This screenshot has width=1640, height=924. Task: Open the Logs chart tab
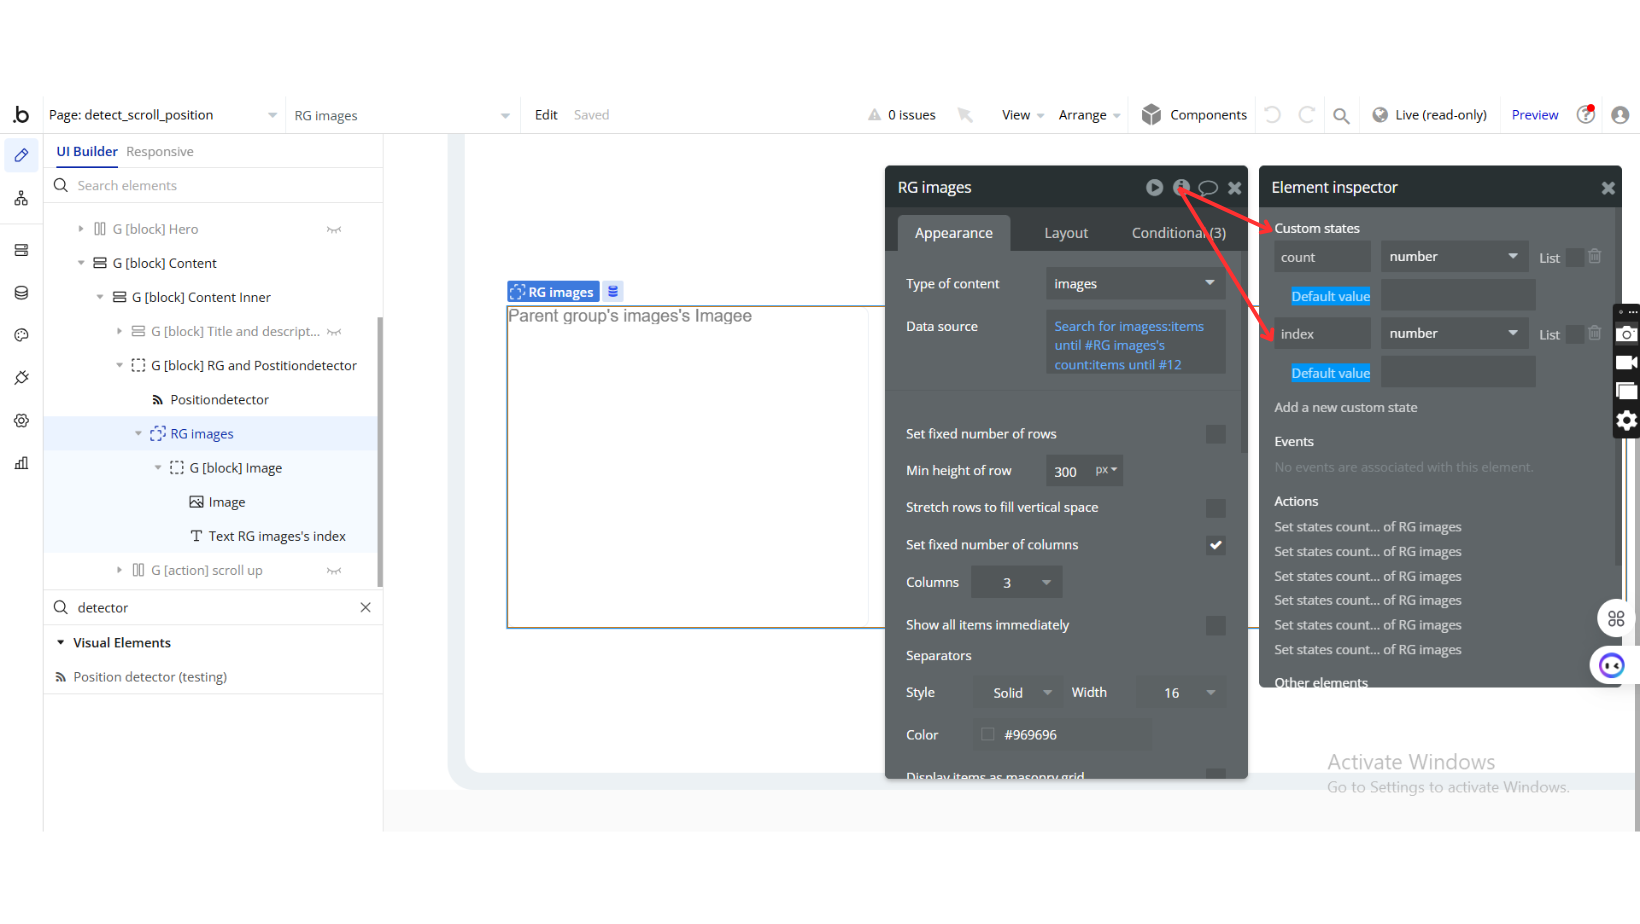(x=21, y=463)
